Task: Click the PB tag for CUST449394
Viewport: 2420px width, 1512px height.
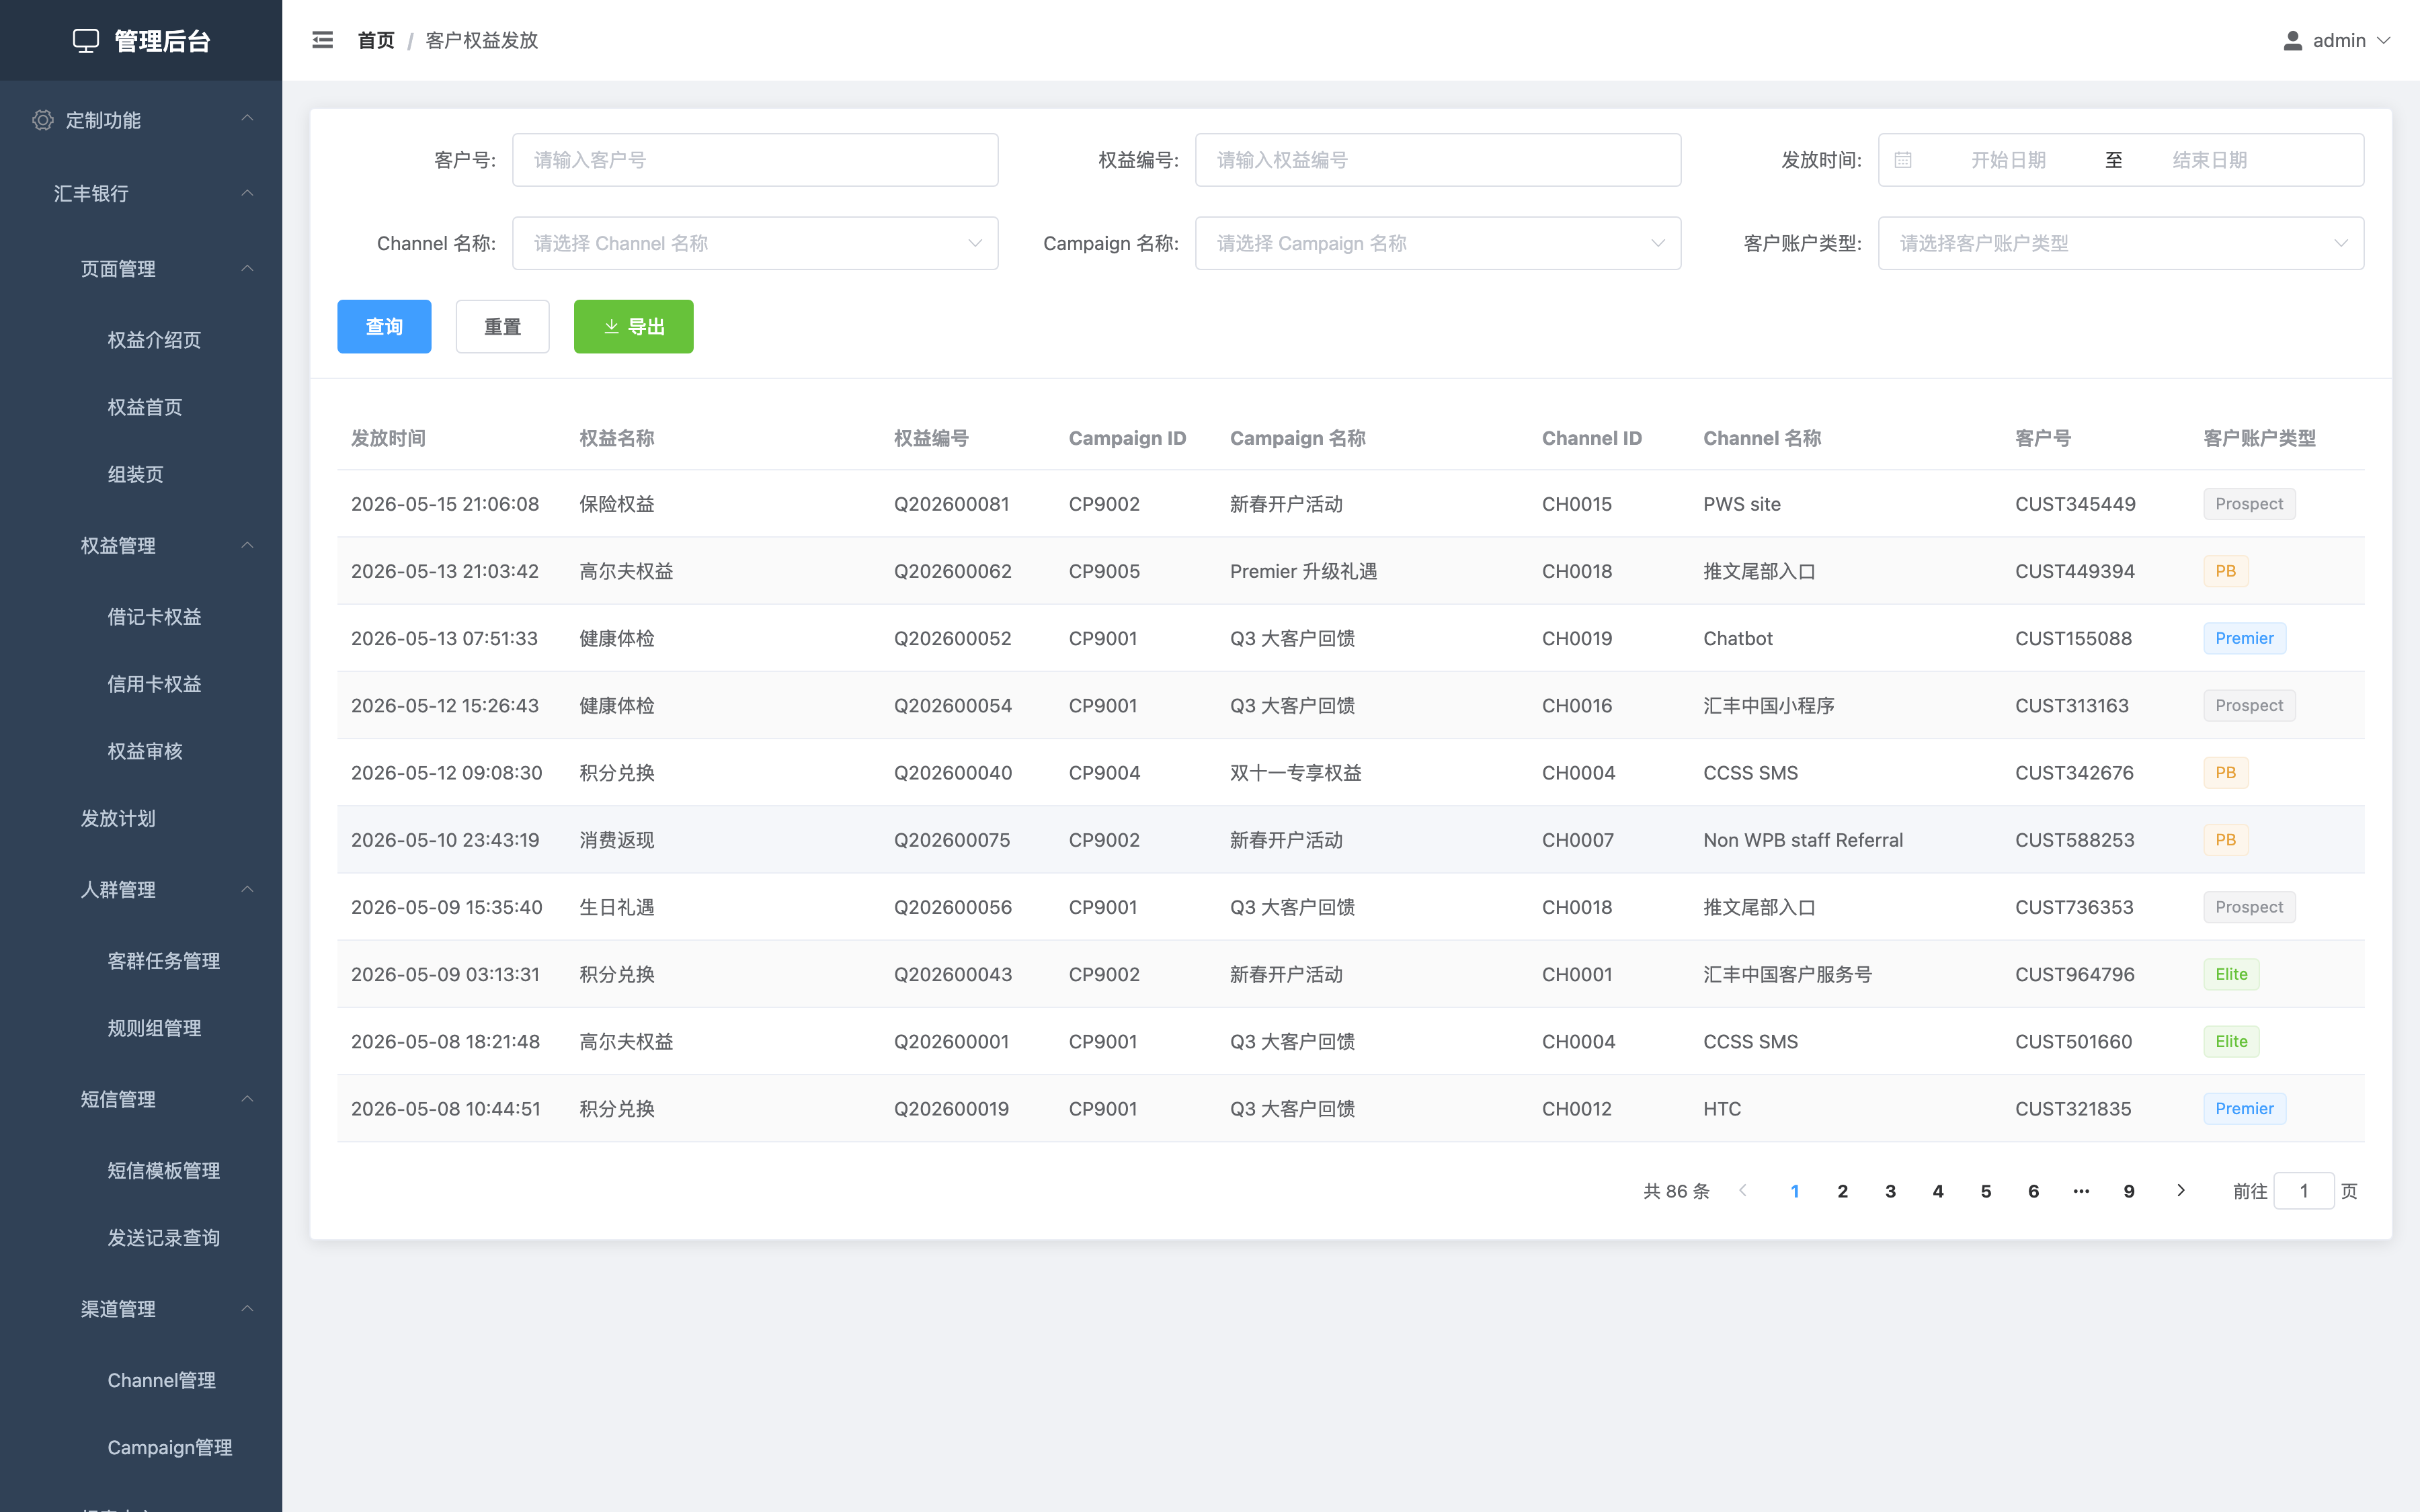Action: (2225, 571)
